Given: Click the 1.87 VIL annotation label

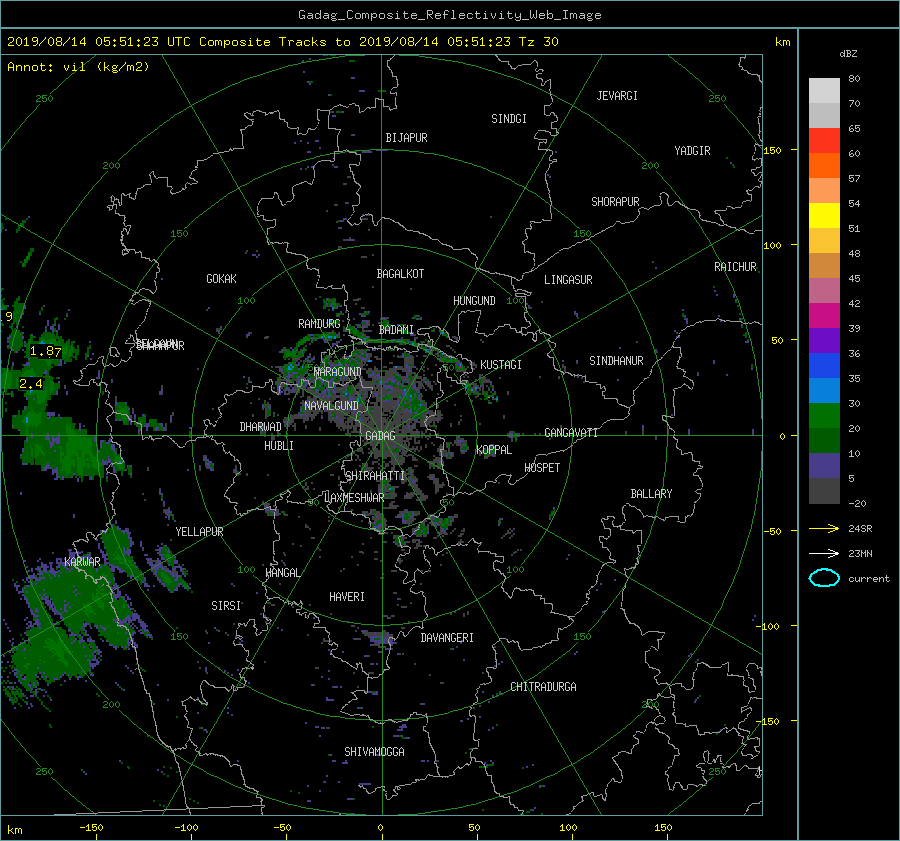Looking at the screenshot, I should (x=45, y=351).
